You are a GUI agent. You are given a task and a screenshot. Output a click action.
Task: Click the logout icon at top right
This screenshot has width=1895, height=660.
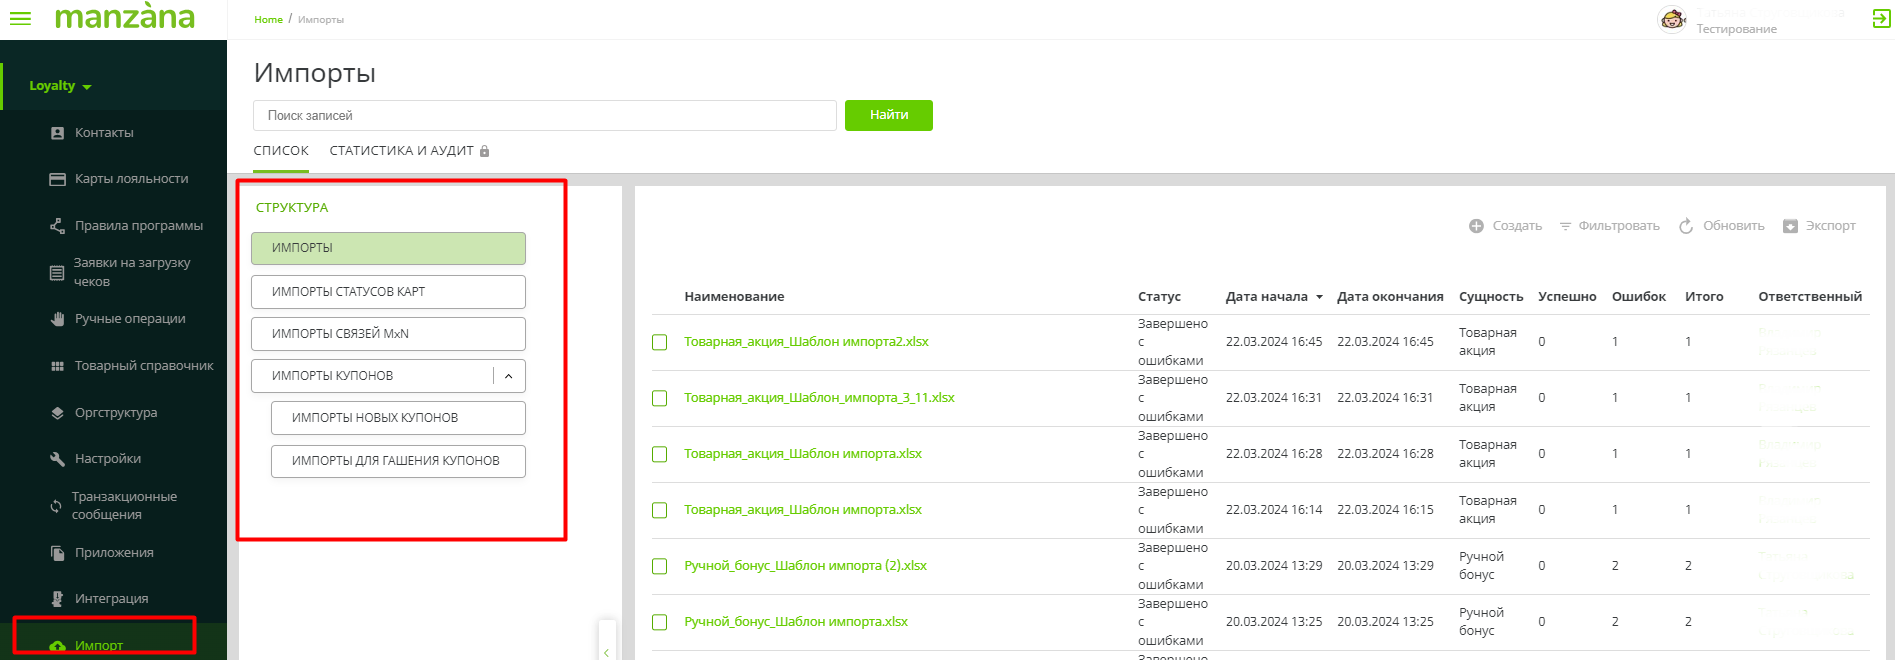tap(1881, 19)
